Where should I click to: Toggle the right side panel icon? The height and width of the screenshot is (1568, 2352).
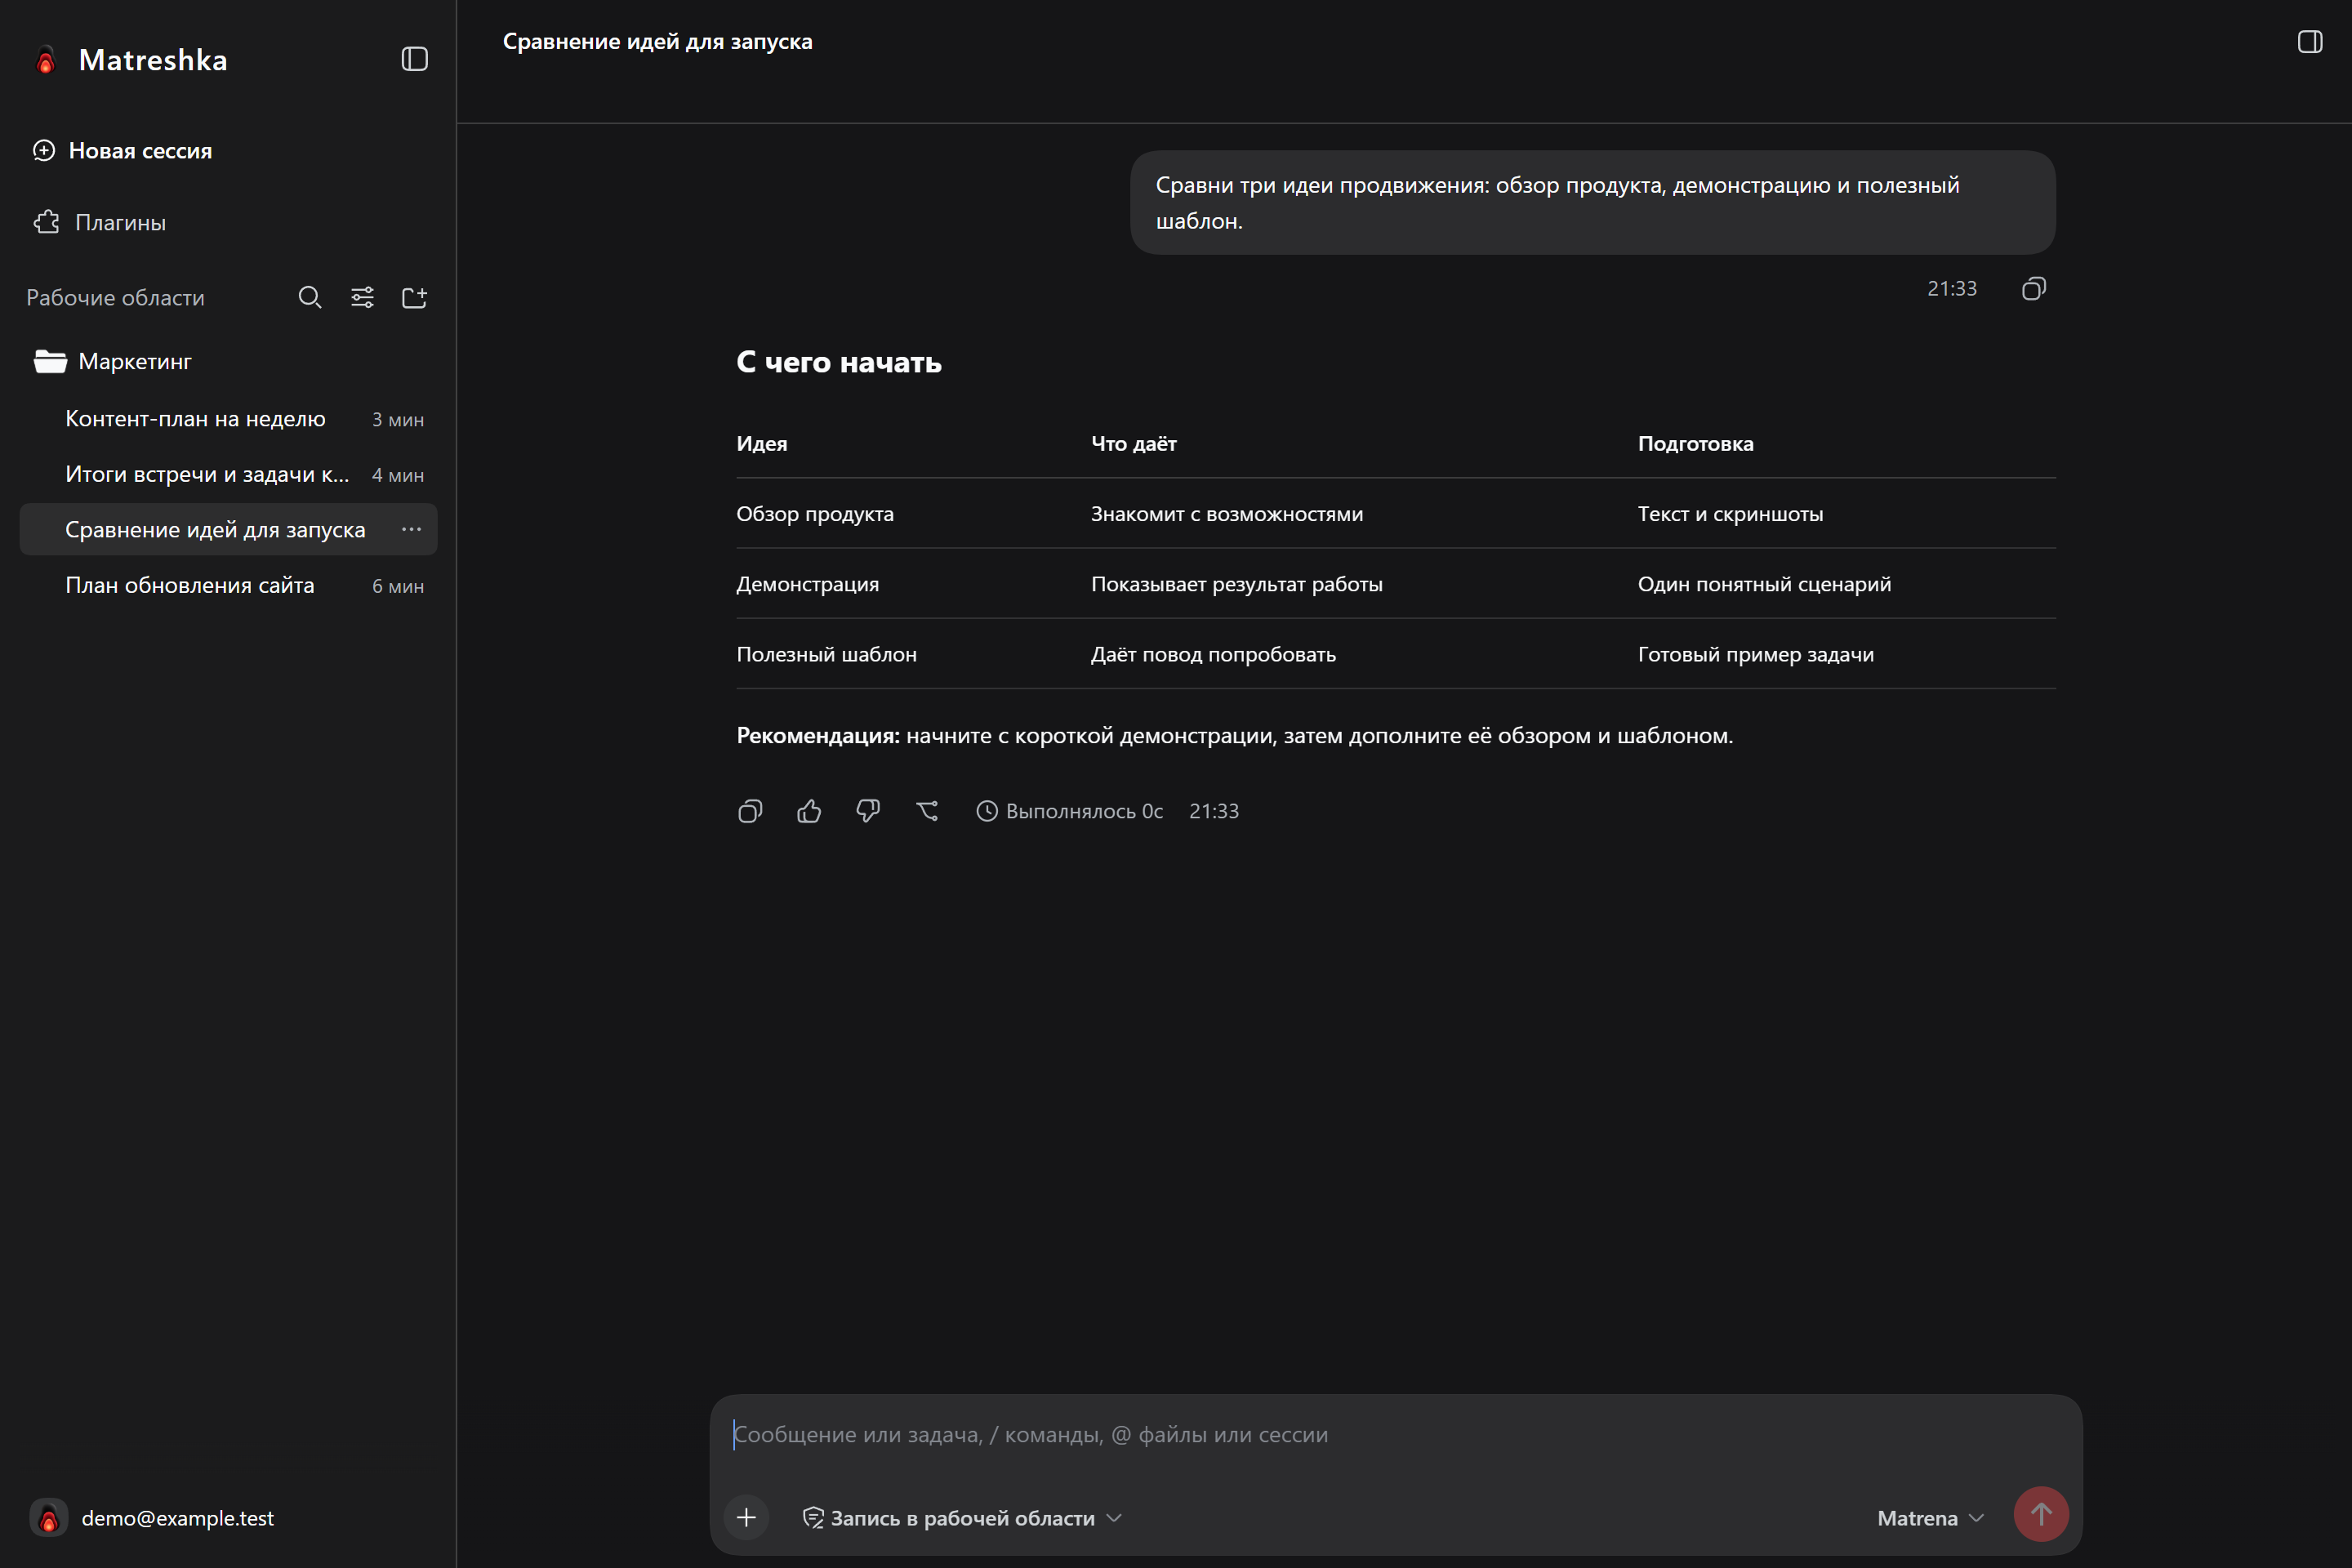click(2310, 41)
